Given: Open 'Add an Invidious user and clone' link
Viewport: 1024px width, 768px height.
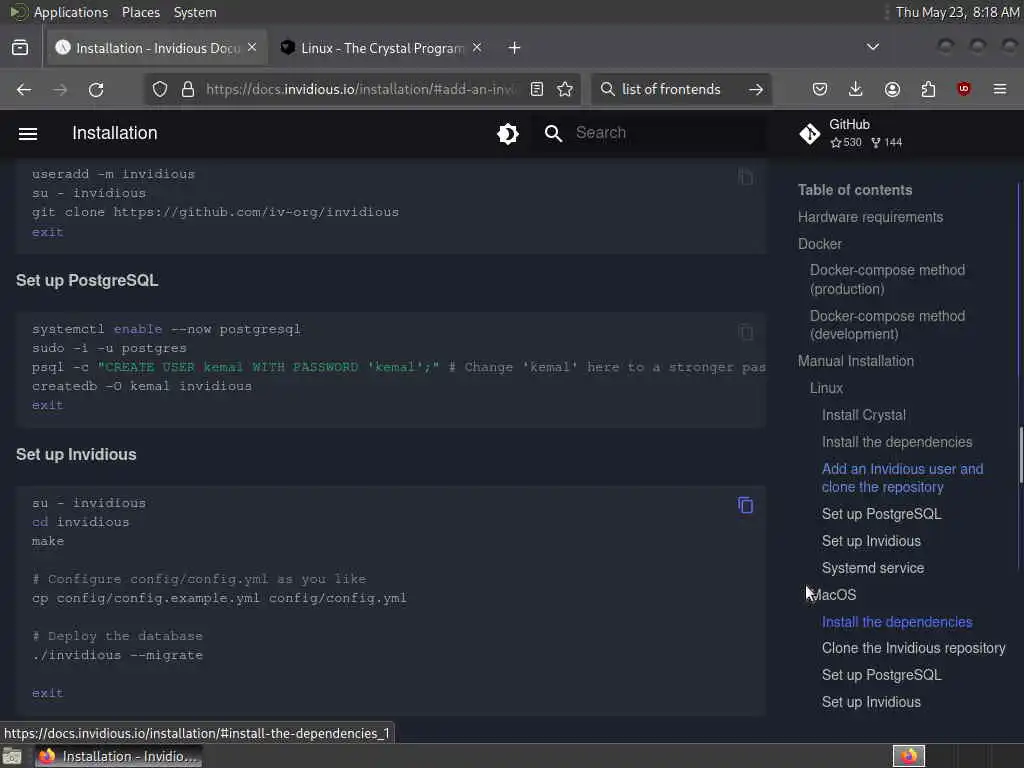Looking at the screenshot, I should click(x=902, y=478).
